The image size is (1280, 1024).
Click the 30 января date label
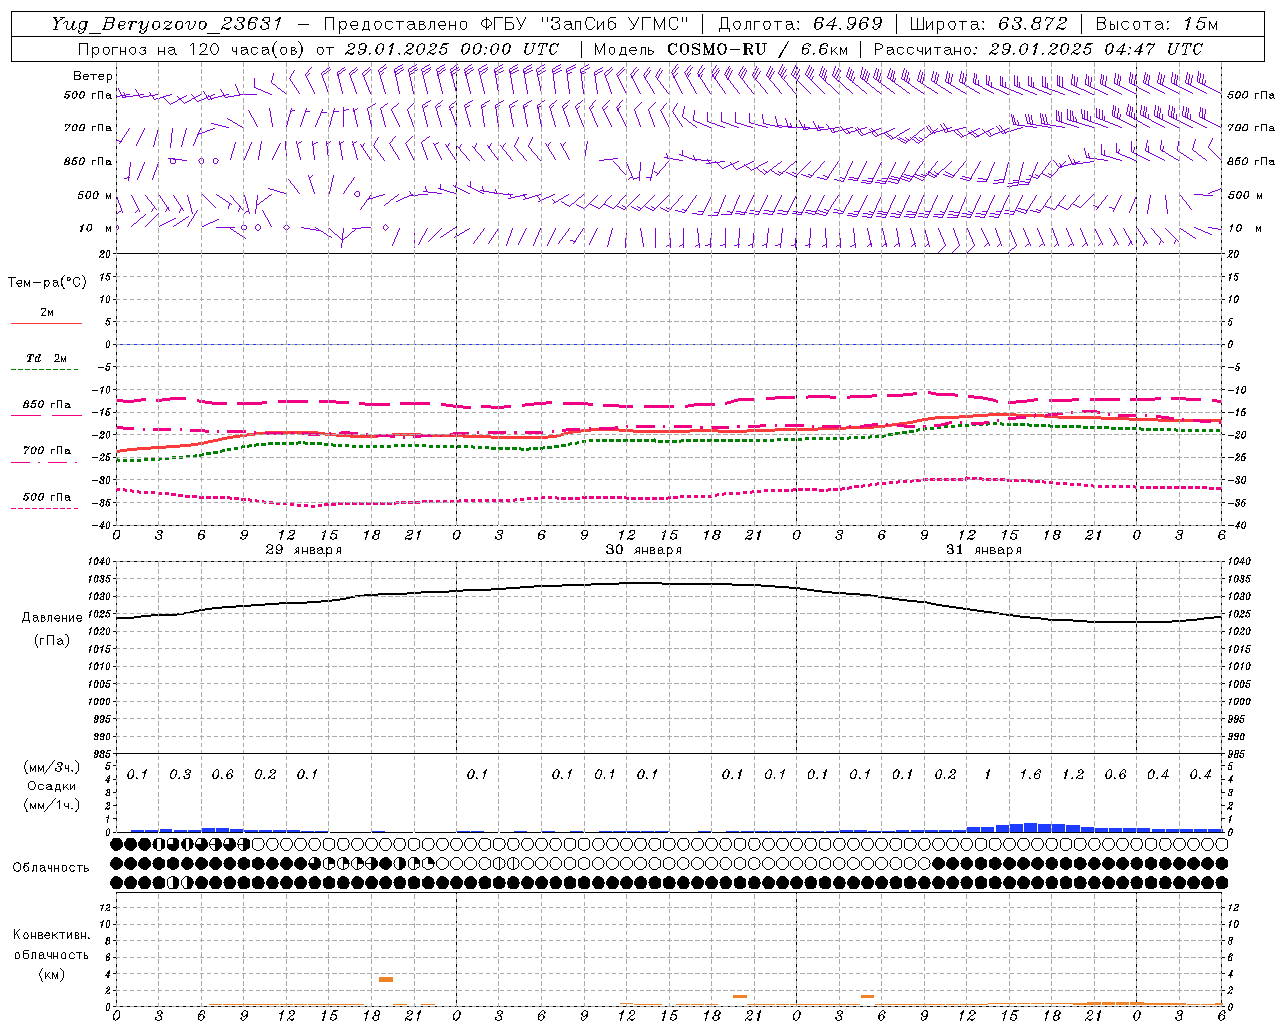coord(643,550)
